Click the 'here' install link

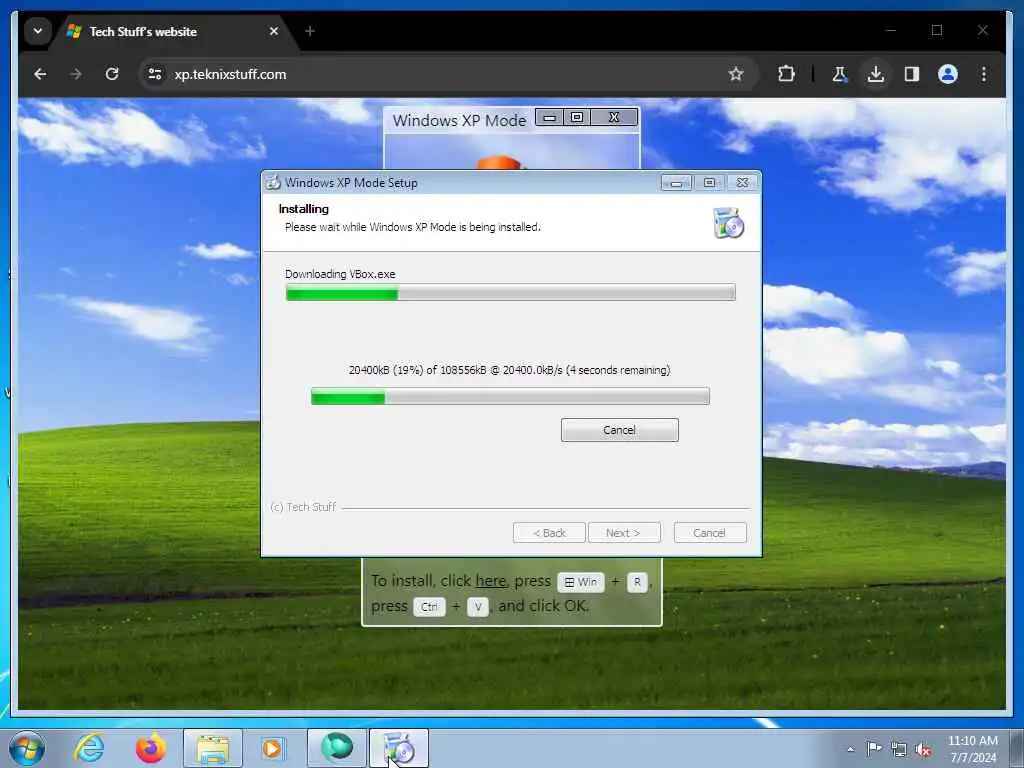pyautogui.click(x=490, y=581)
